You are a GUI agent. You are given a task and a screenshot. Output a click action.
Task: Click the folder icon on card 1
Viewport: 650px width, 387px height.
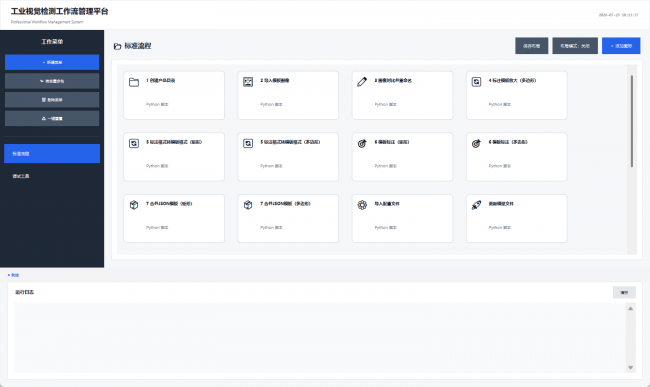(134, 82)
